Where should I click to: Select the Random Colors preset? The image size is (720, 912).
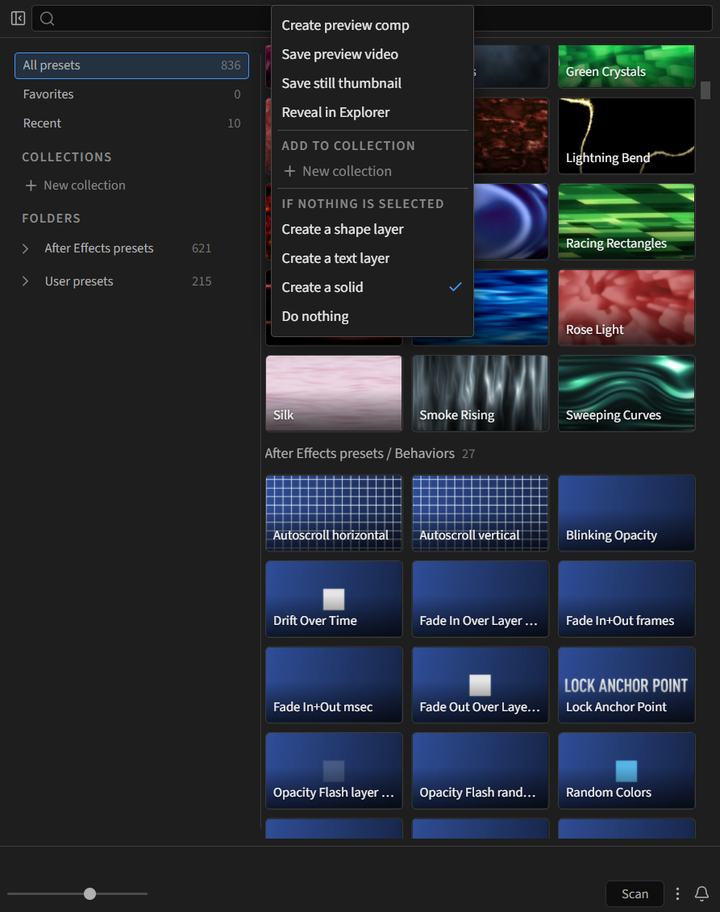(x=626, y=771)
